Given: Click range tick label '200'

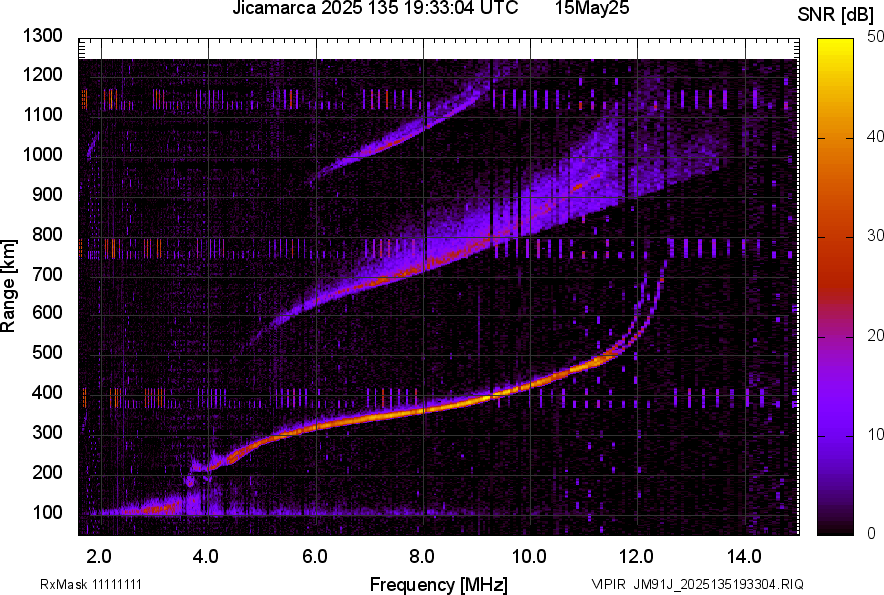Looking at the screenshot, I should click(x=47, y=472).
